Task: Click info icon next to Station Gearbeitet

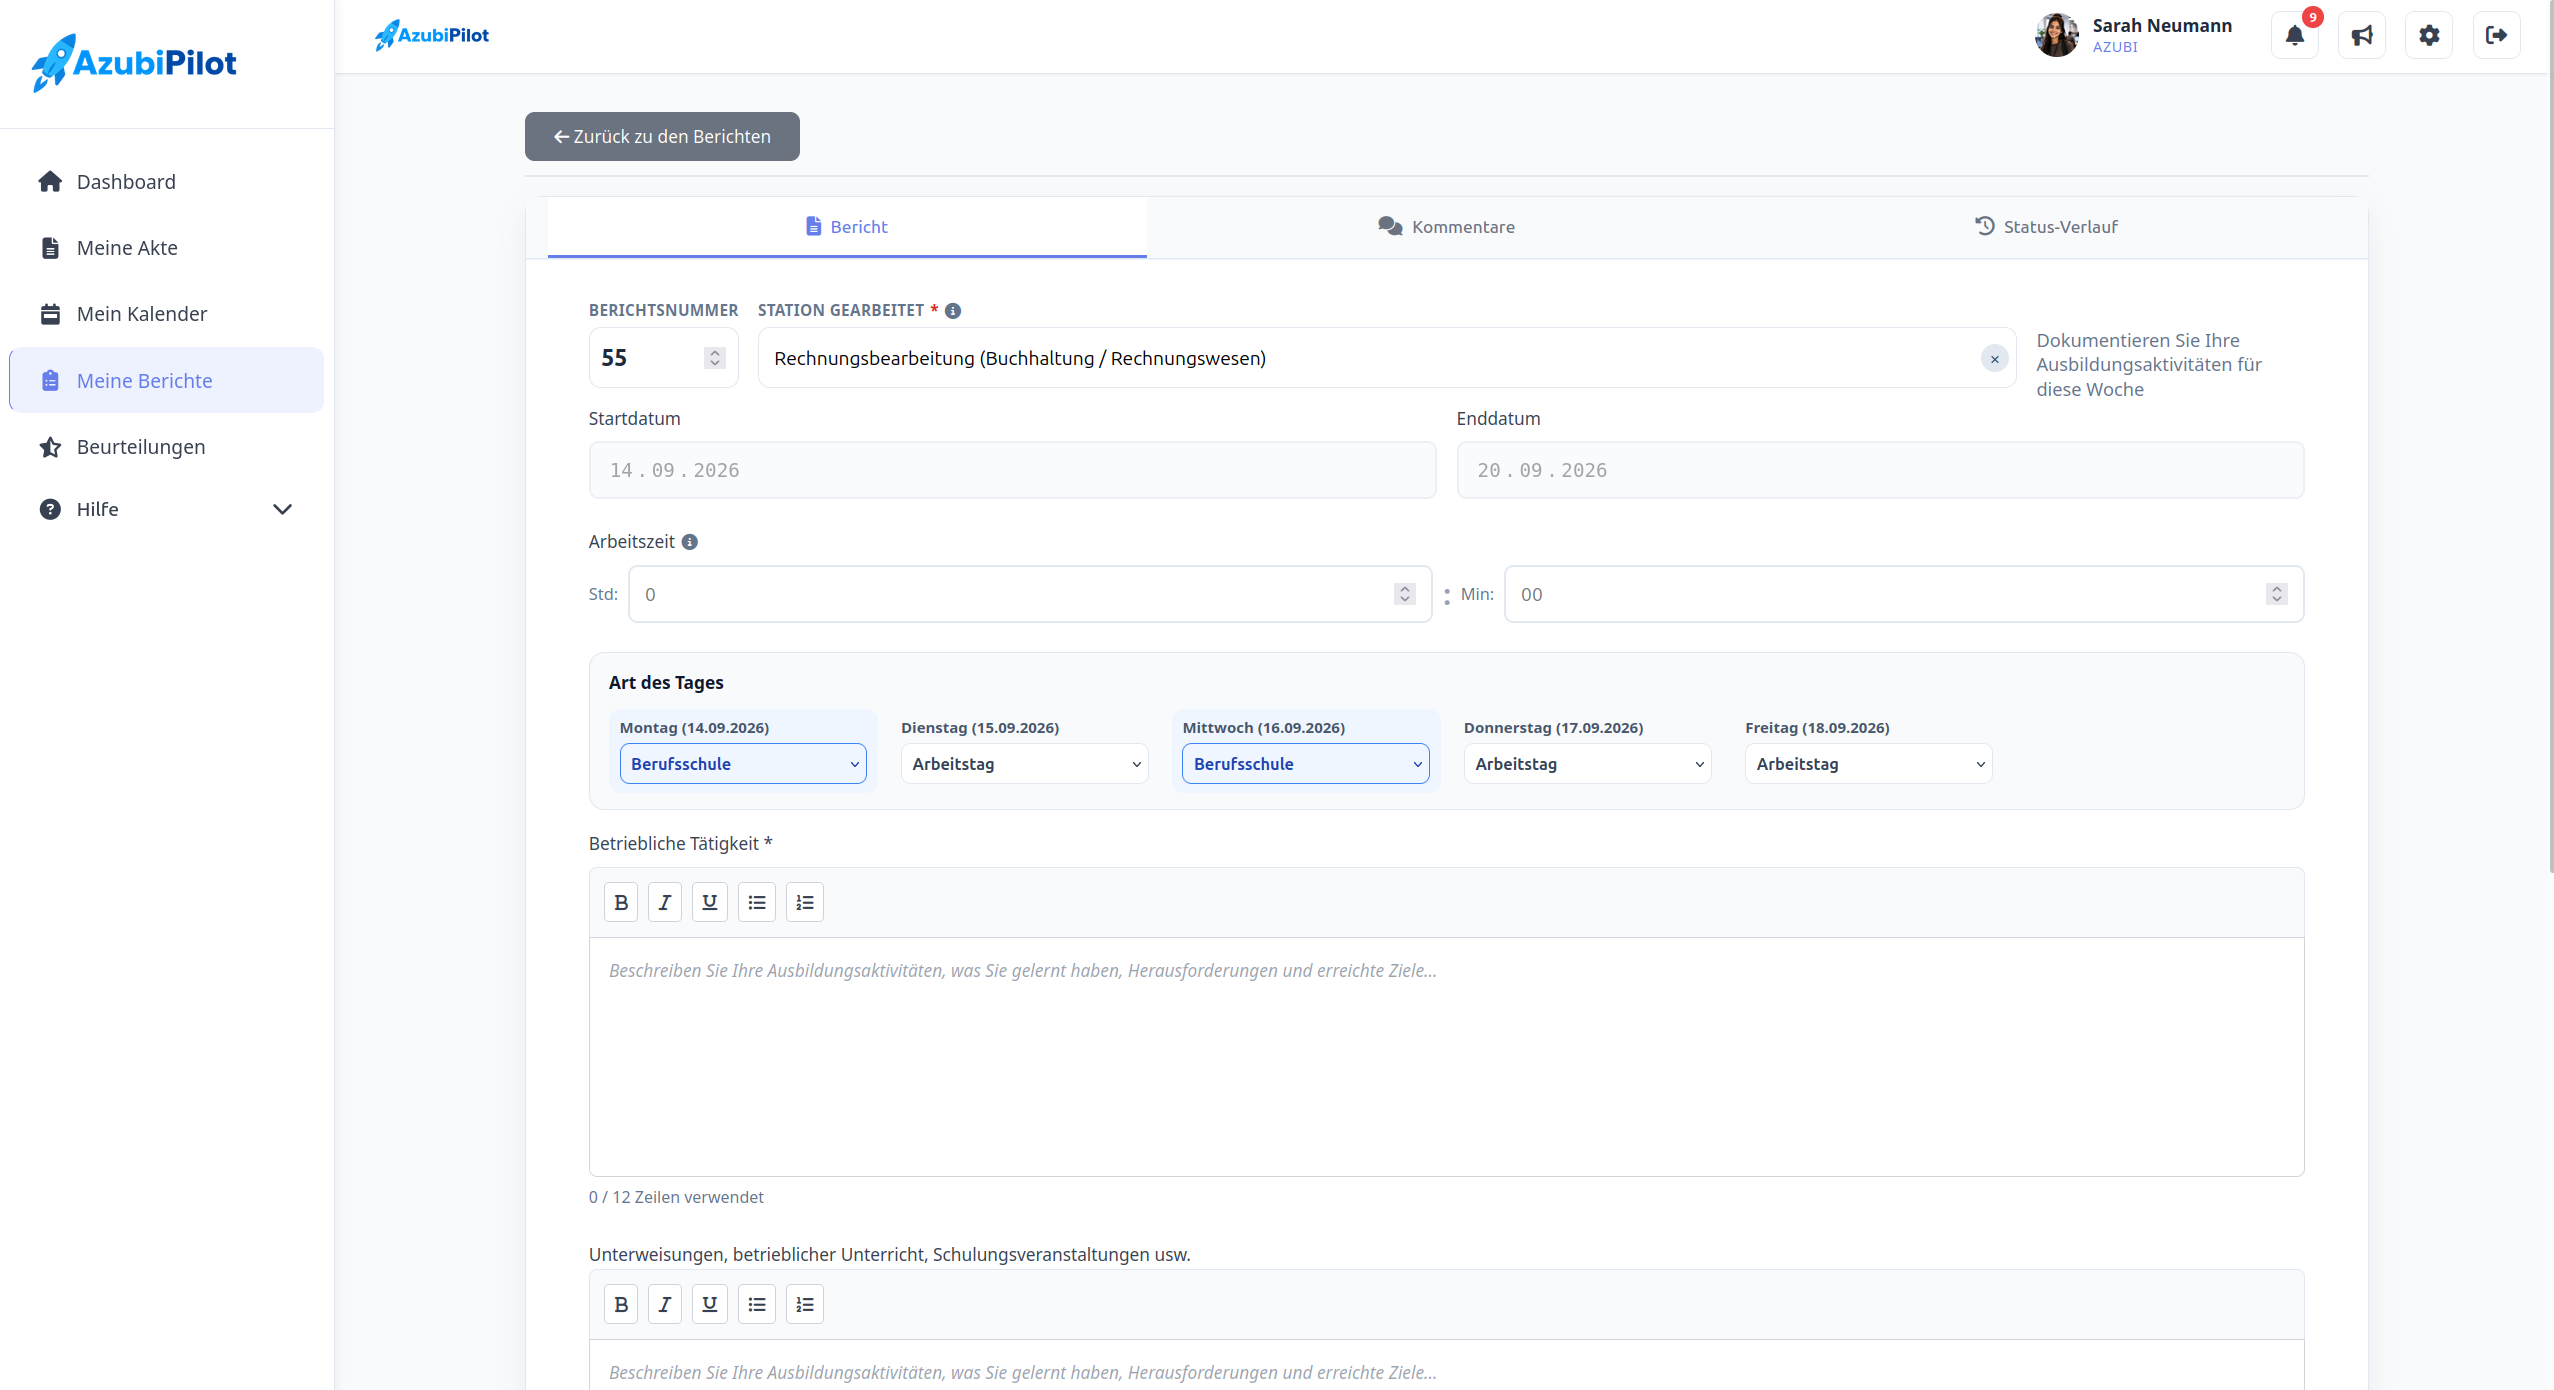Action: pyautogui.click(x=953, y=311)
